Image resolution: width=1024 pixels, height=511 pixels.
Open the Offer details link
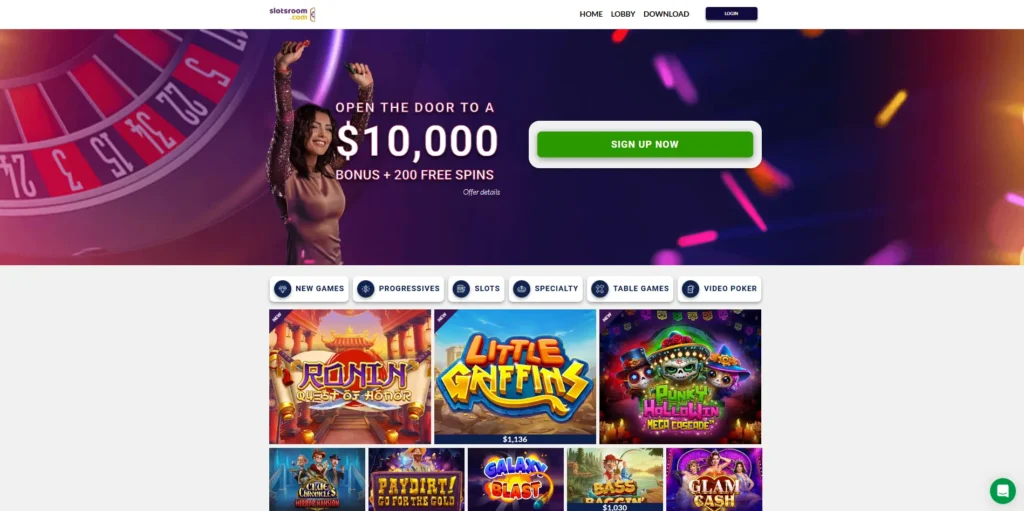(481, 192)
